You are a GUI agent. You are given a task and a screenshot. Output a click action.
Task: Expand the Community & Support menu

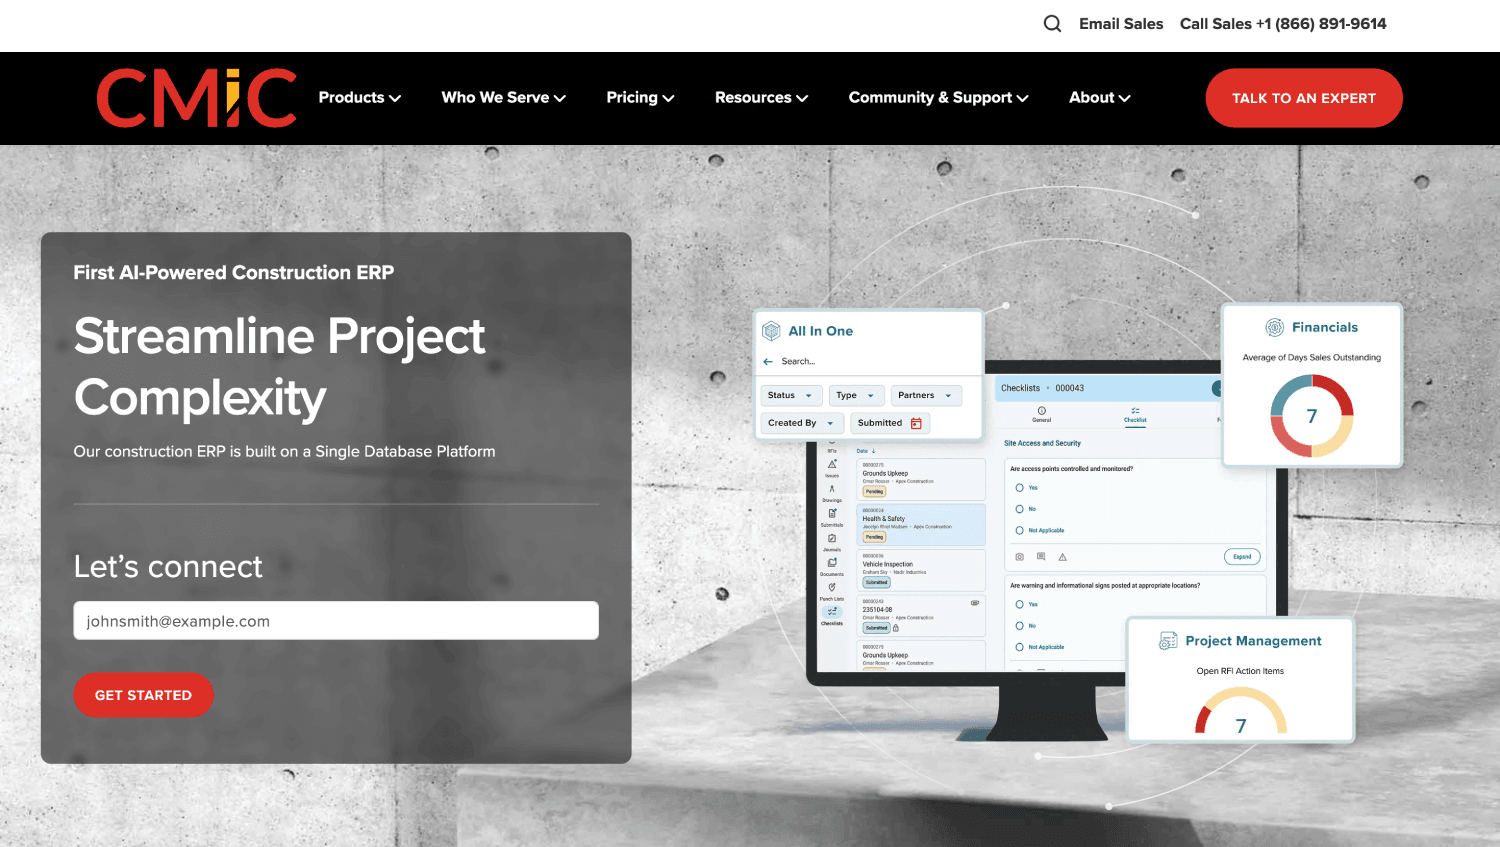pyautogui.click(x=938, y=98)
